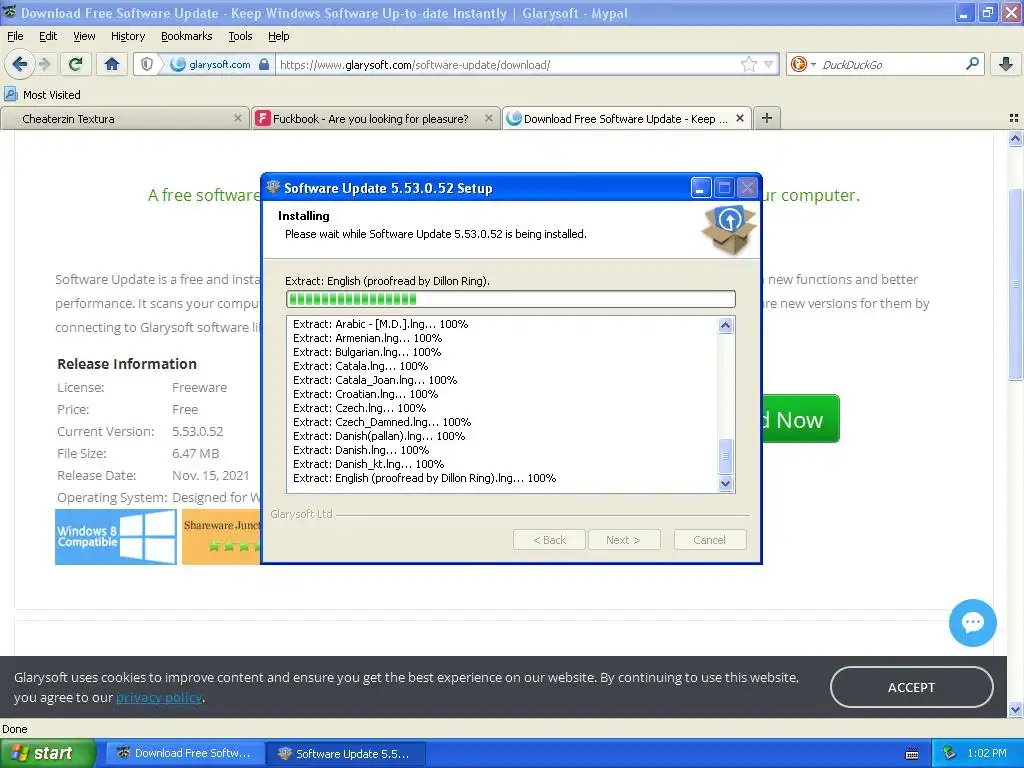Open the Home page icon

112,64
